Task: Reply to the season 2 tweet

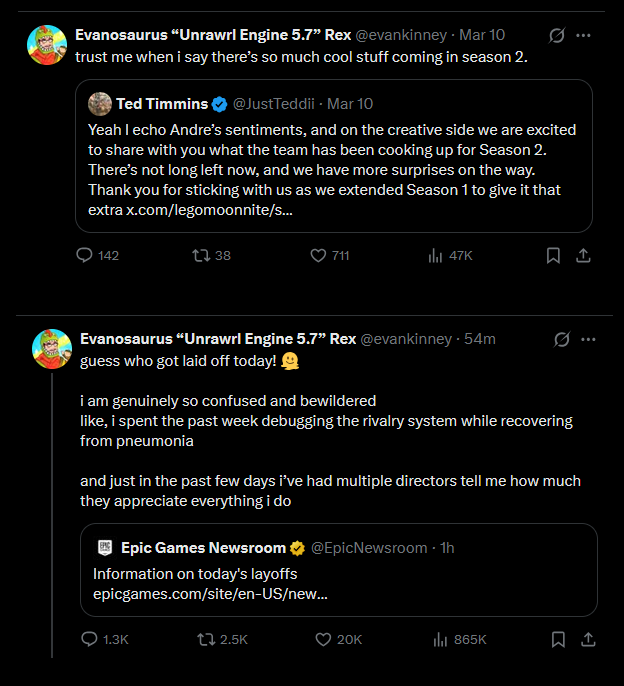Action: [x=85, y=256]
